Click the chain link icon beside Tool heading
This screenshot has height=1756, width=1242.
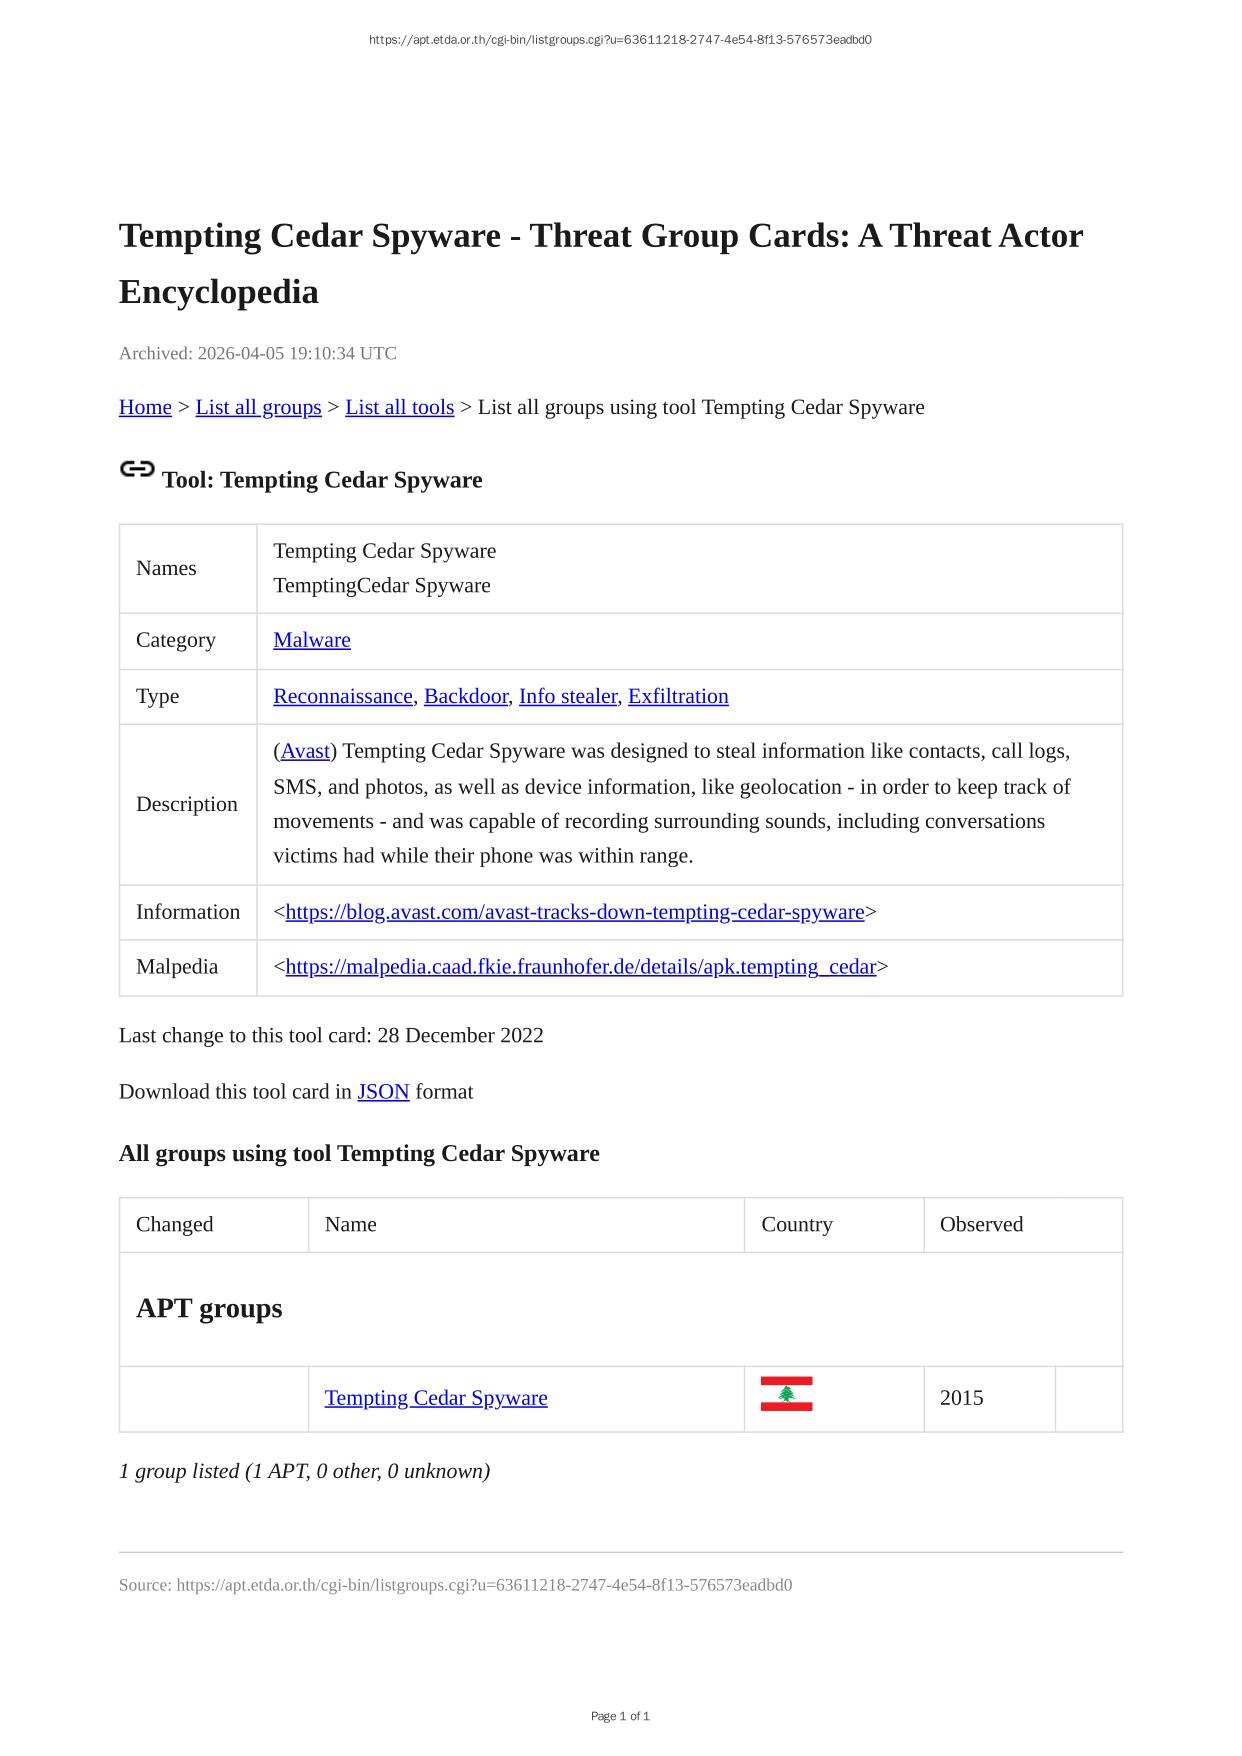[137, 469]
